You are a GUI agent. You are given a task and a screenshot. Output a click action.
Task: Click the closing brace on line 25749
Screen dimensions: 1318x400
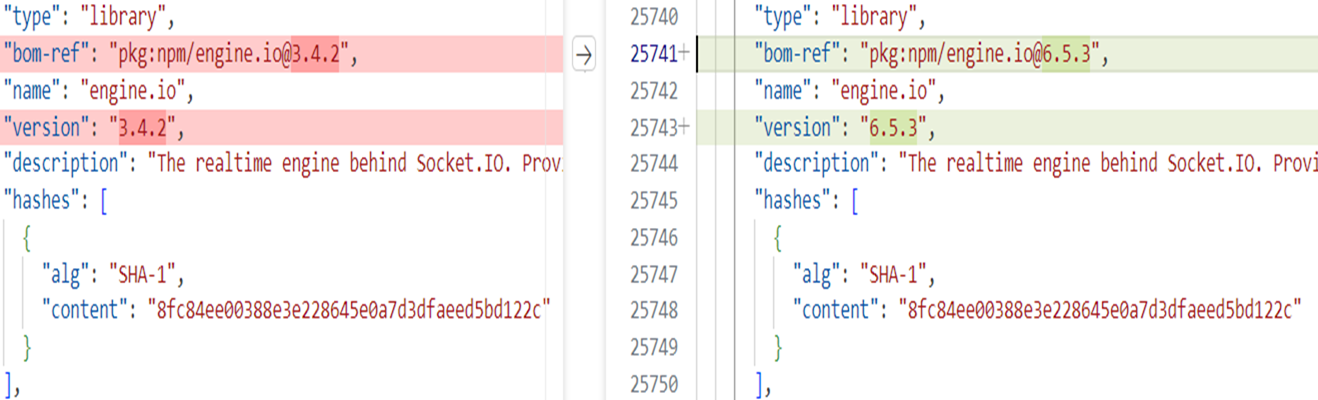tap(778, 347)
